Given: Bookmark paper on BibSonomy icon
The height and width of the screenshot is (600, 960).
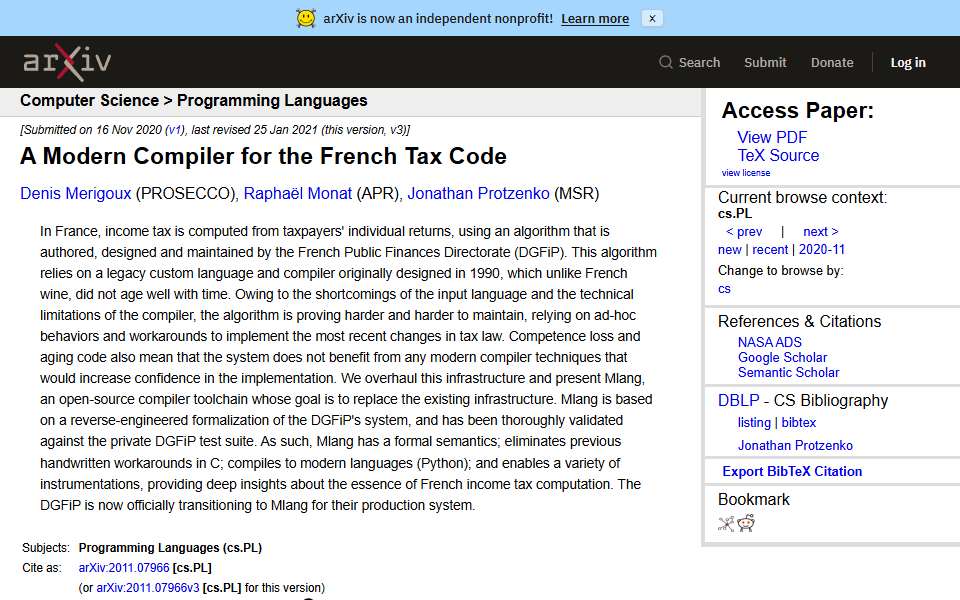Looking at the screenshot, I should tap(726, 523).
